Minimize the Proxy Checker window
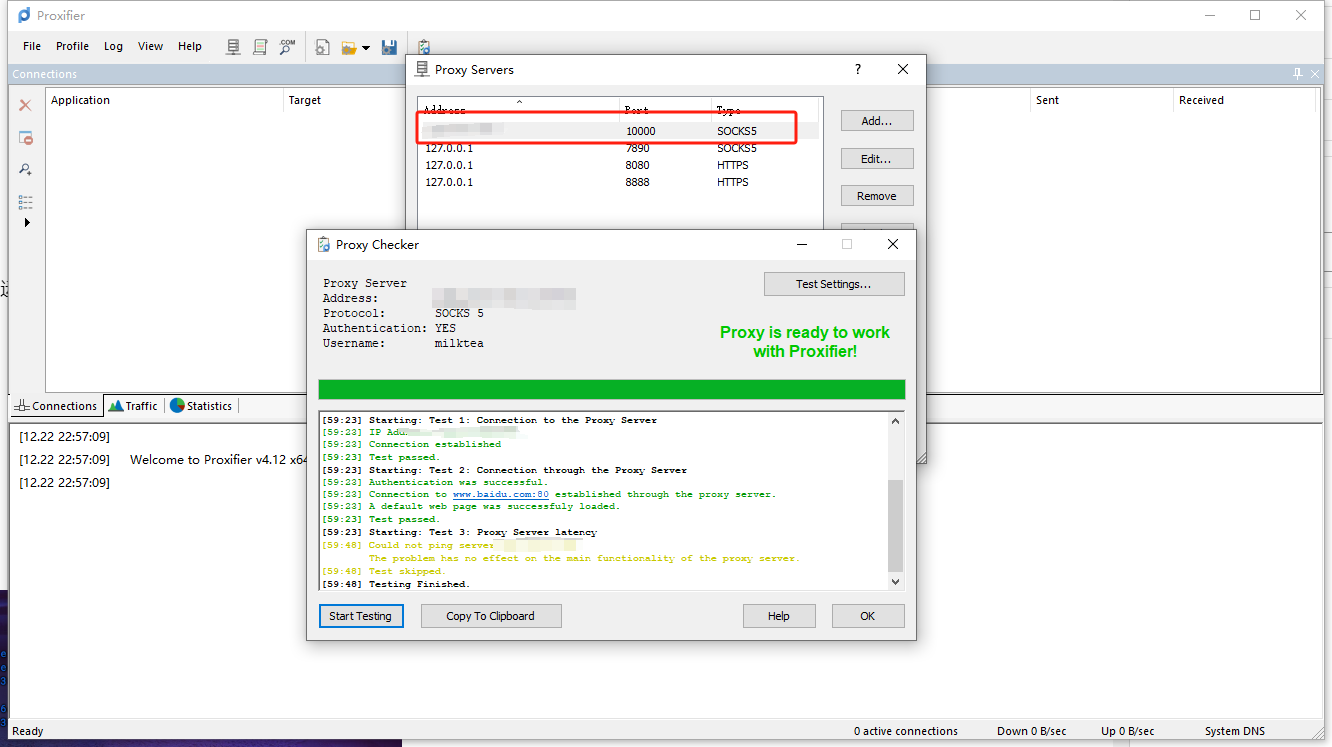Viewport: 1332px width, 747px height. [x=802, y=244]
